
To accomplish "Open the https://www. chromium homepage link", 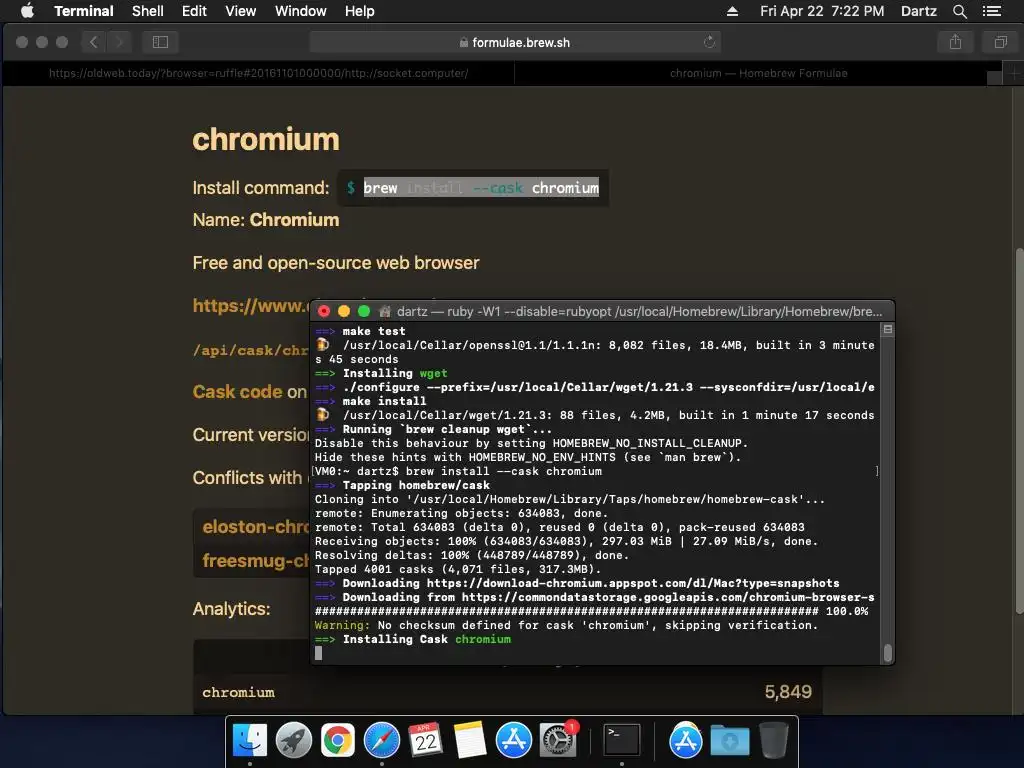I will 251,305.
